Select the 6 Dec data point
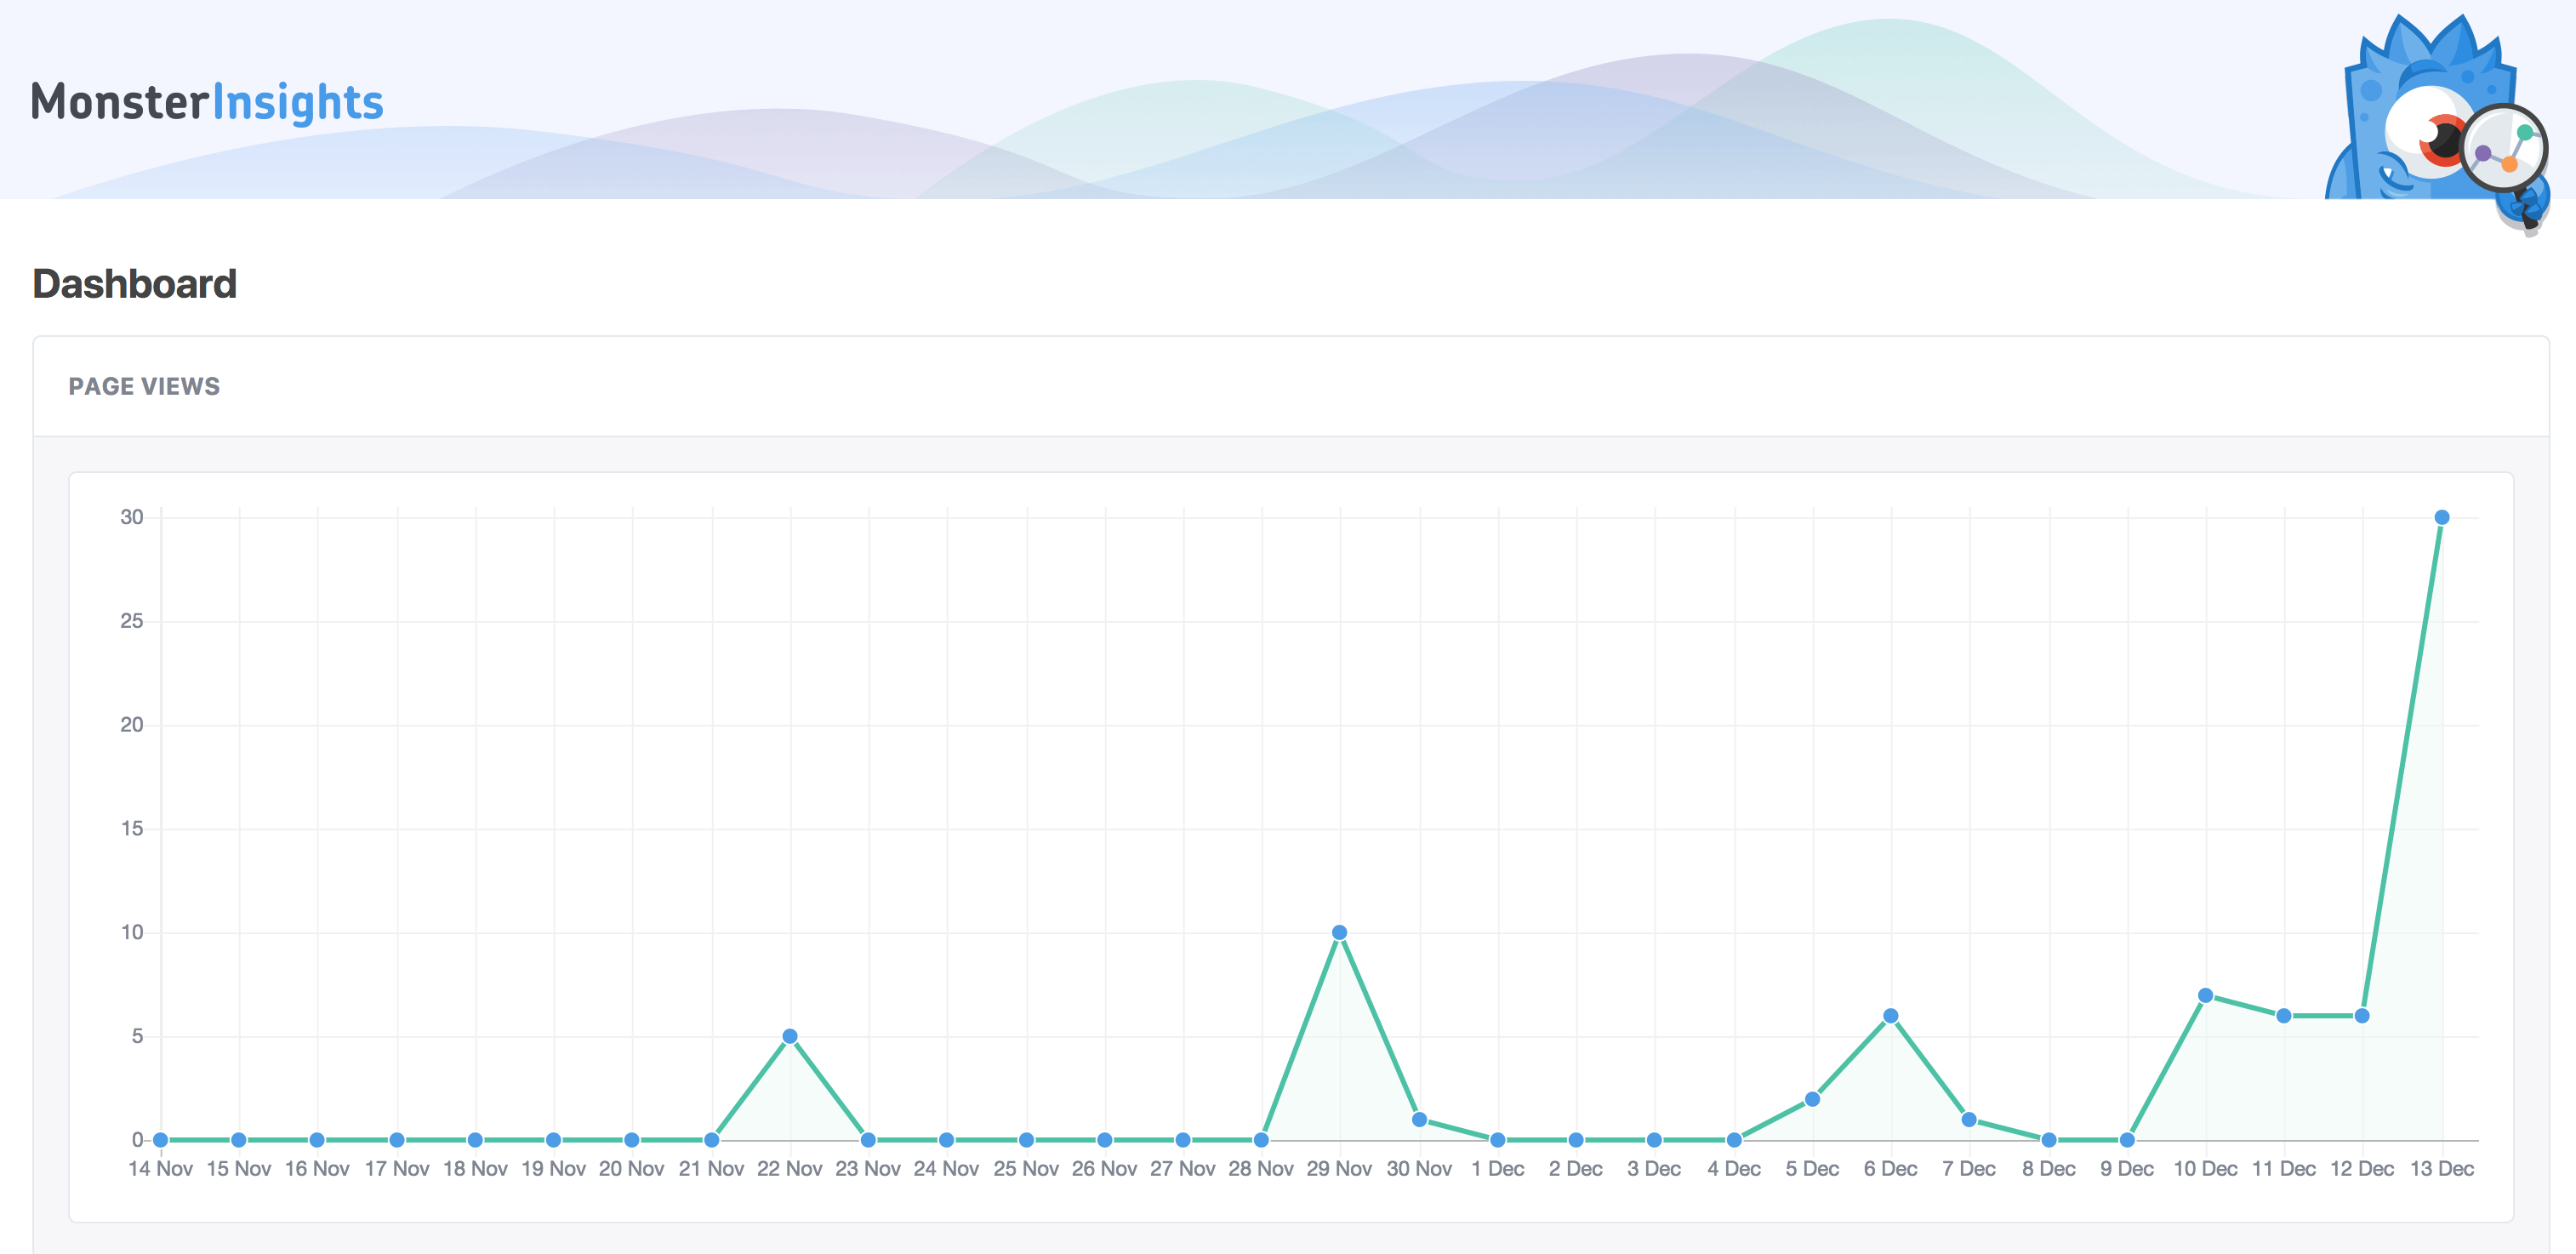The width and height of the screenshot is (2576, 1254). tap(1891, 1016)
